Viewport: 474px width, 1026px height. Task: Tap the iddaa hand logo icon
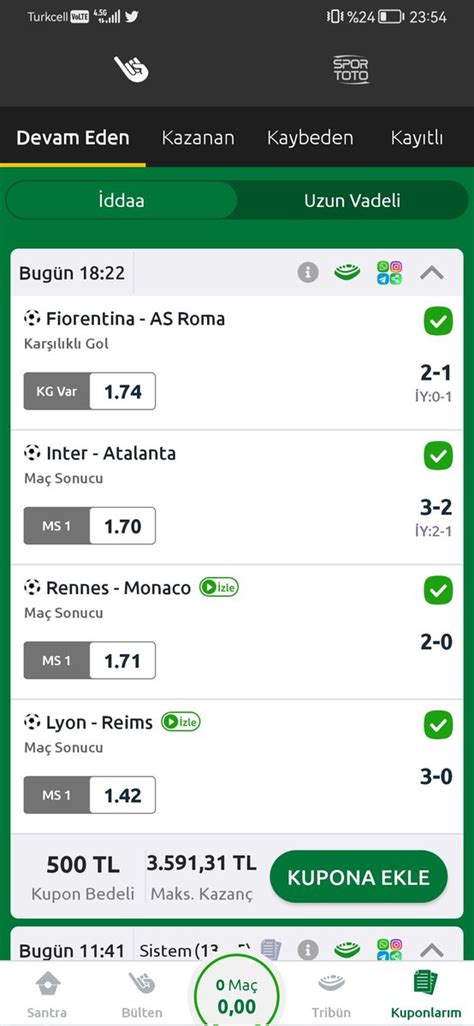pos(132,69)
